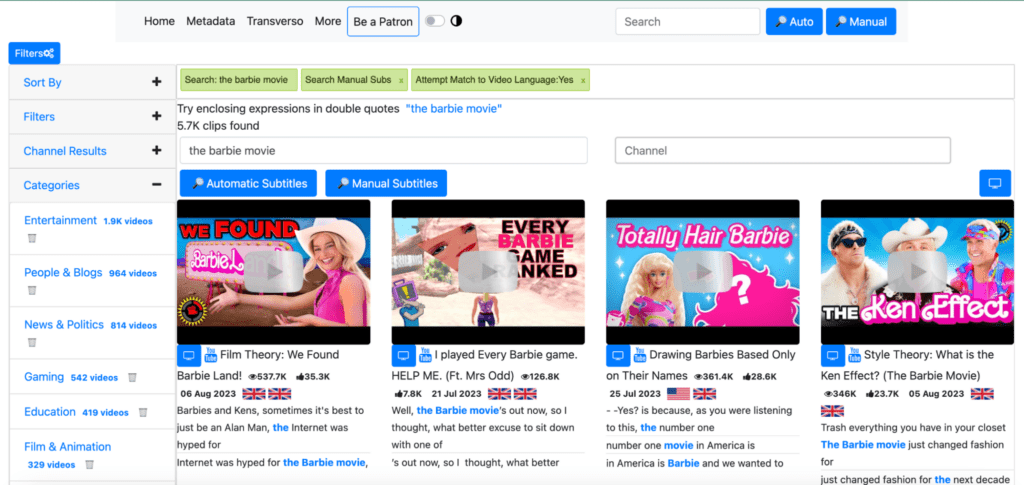Image resolution: width=1024 pixels, height=485 pixels.
Task: Open the Transverso page
Action: point(275,21)
